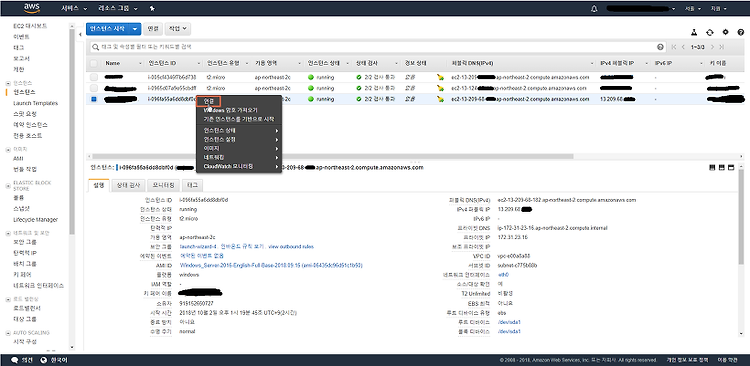Click the AWS logo
Viewport: 750px width, 366px height.
pos(32,8)
